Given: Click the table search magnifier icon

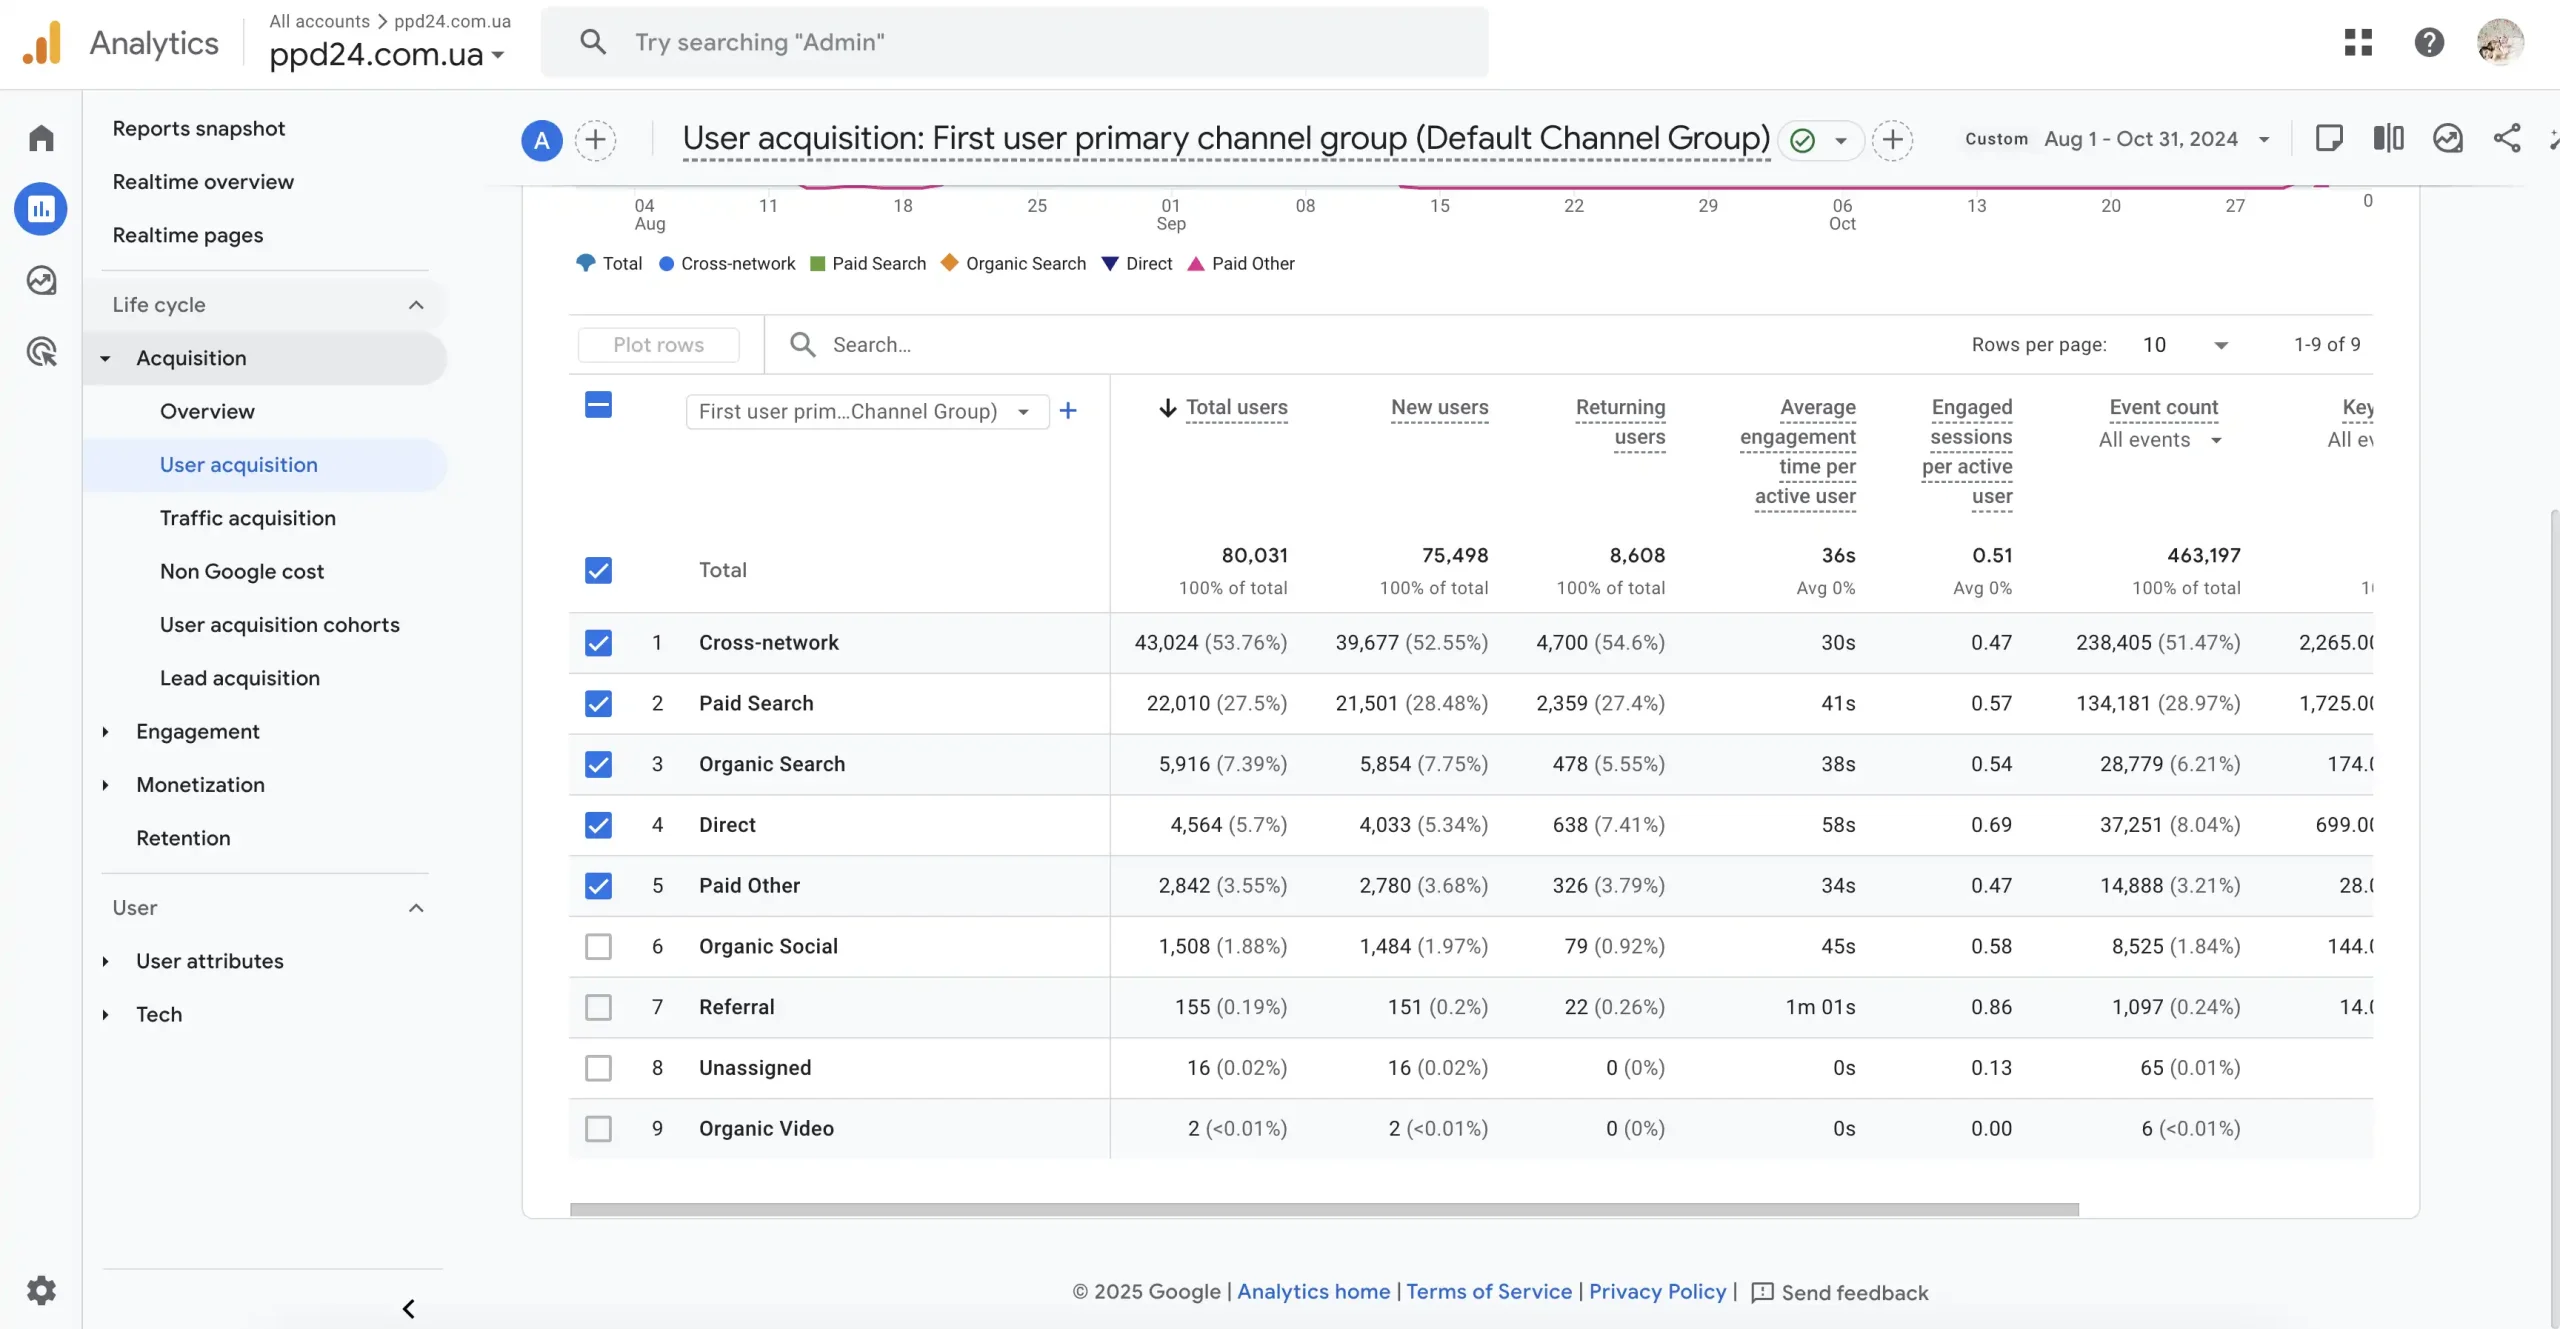Looking at the screenshot, I should [802, 344].
